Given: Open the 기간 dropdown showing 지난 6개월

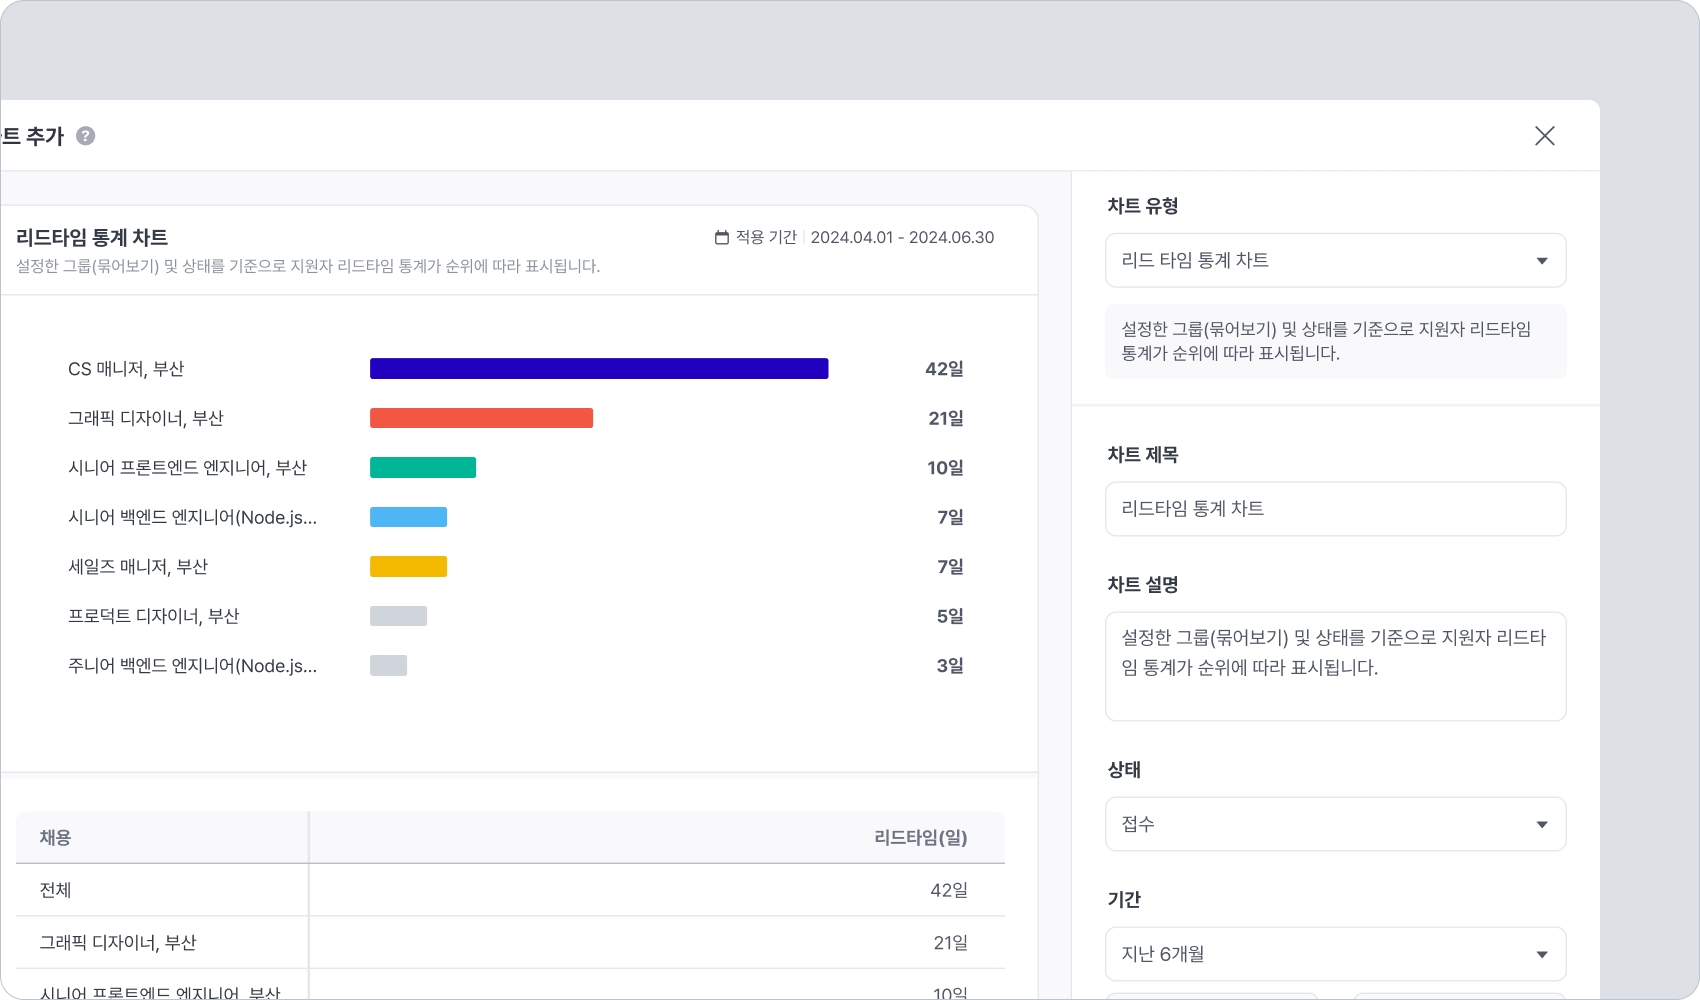Looking at the screenshot, I should pos(1335,954).
